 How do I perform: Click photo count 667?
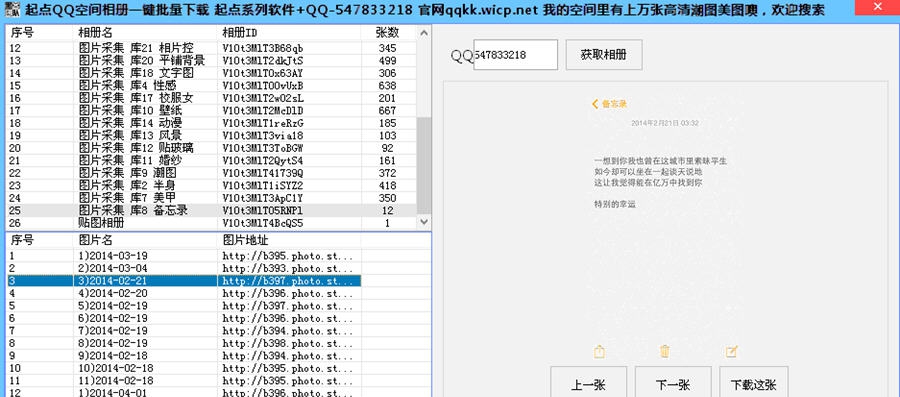[x=387, y=111]
